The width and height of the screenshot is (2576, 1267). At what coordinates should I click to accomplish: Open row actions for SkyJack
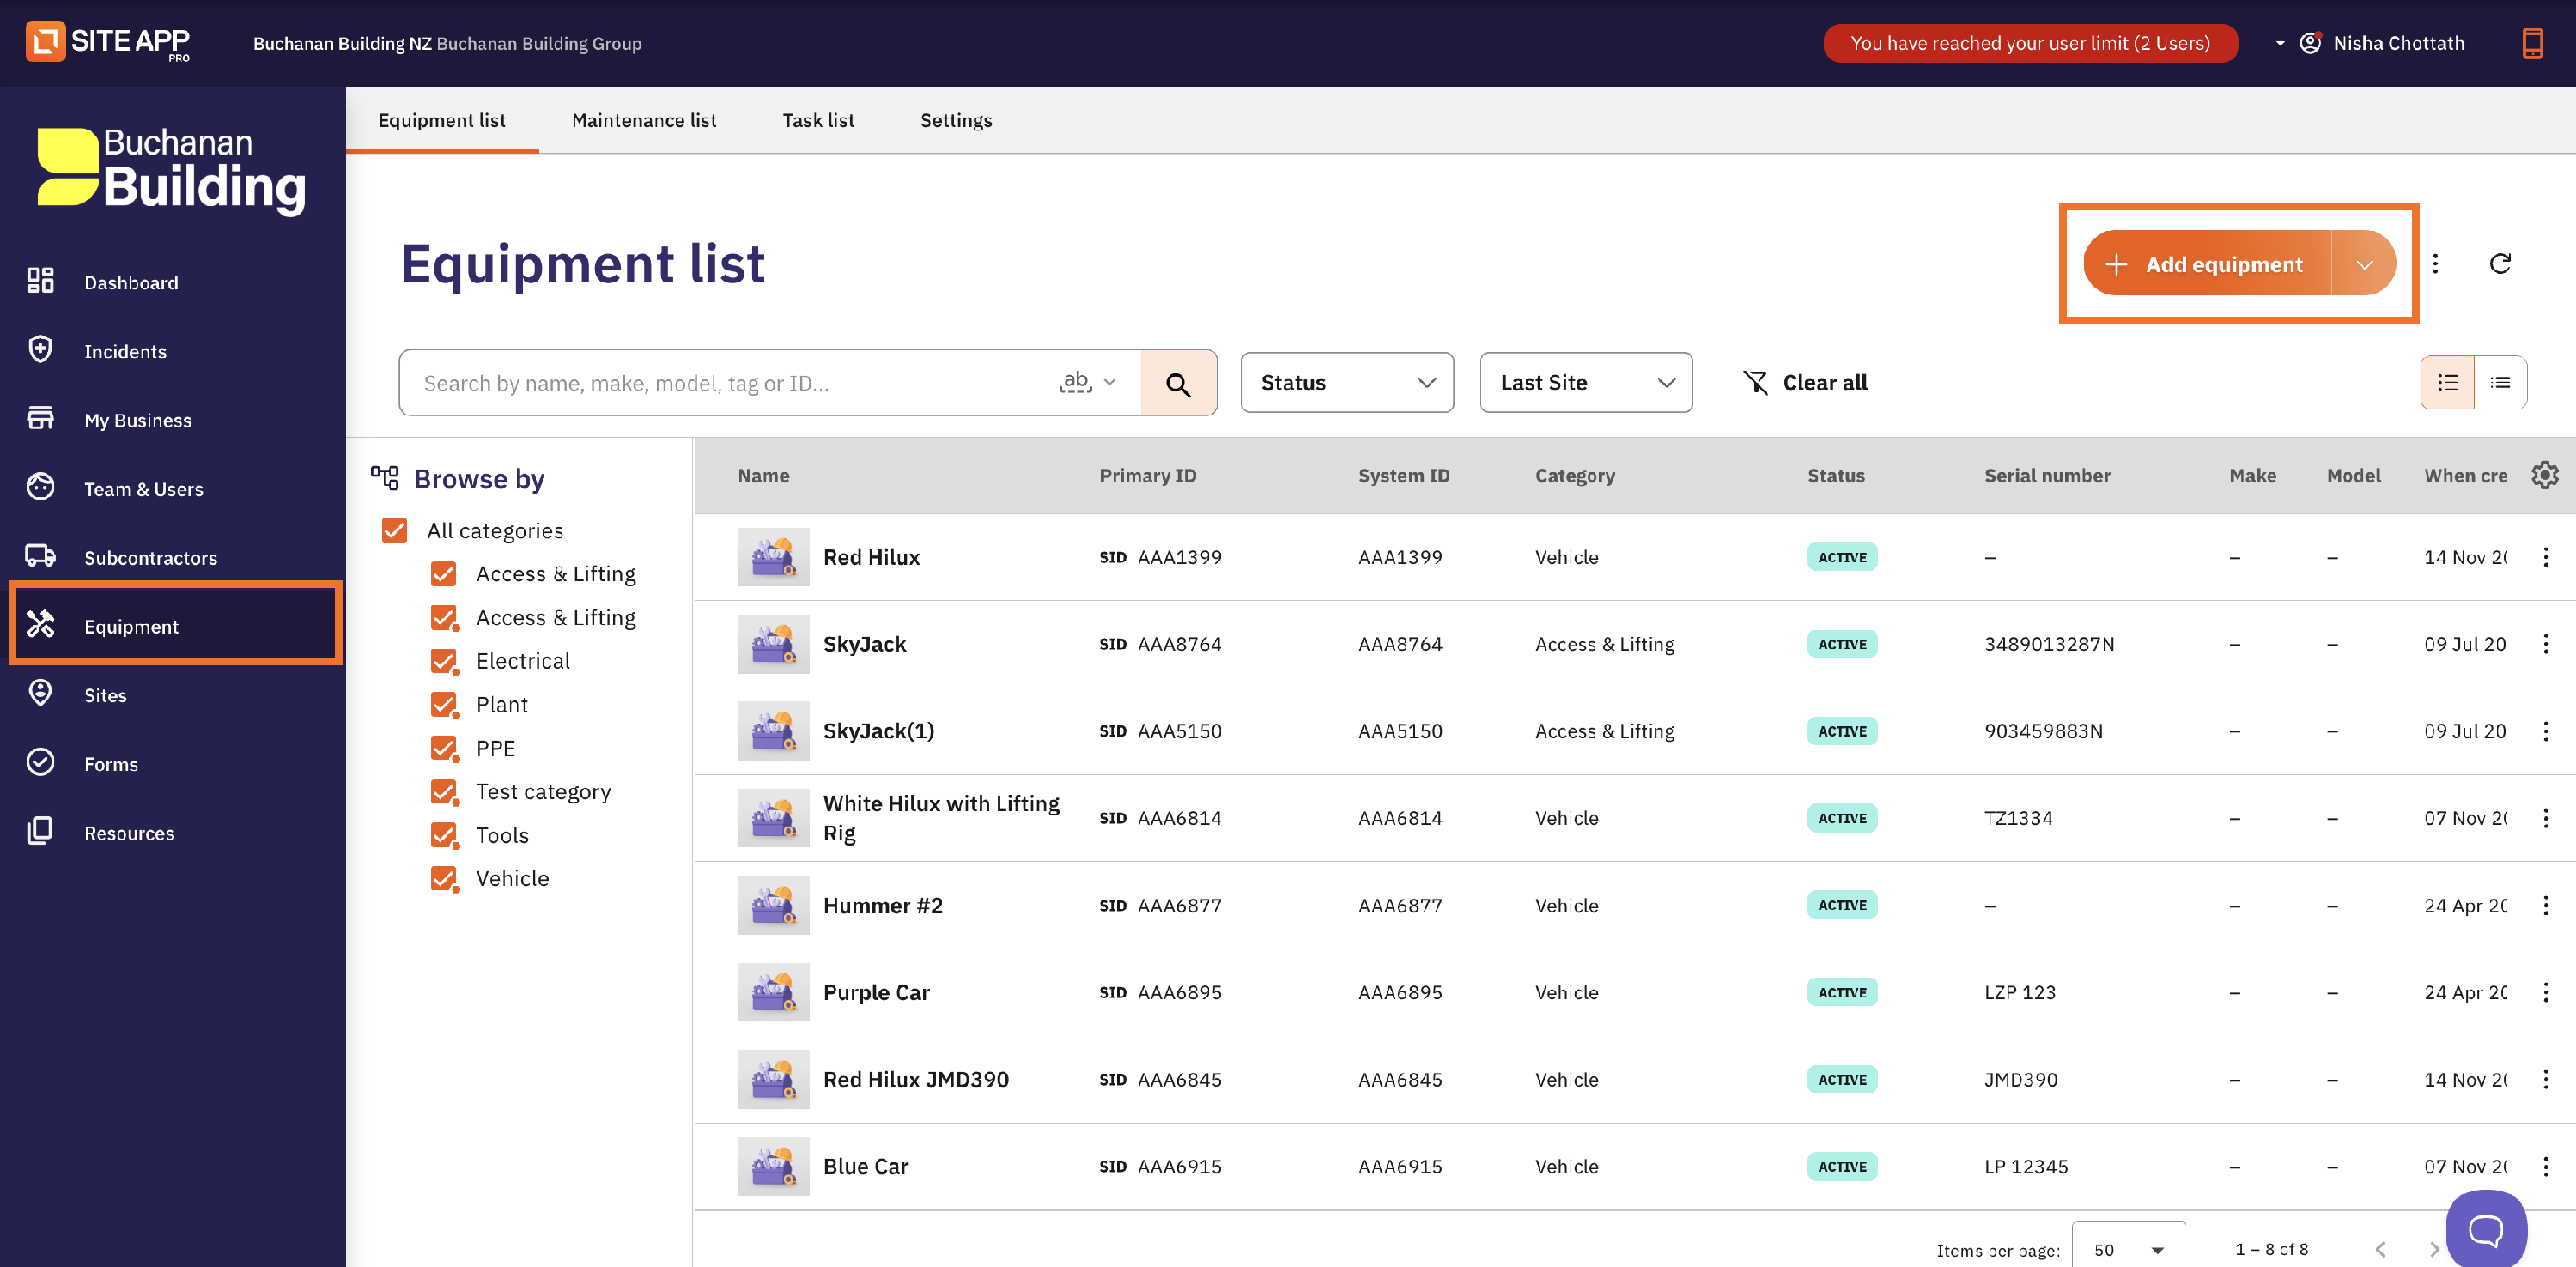[2546, 644]
